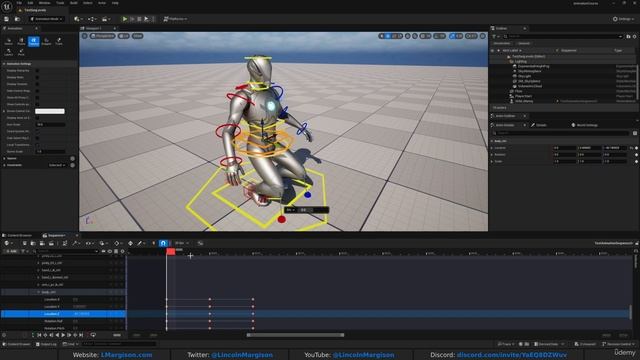The height and width of the screenshot is (360, 640).
Task: Open the Build menu
Action: tap(74, 3)
